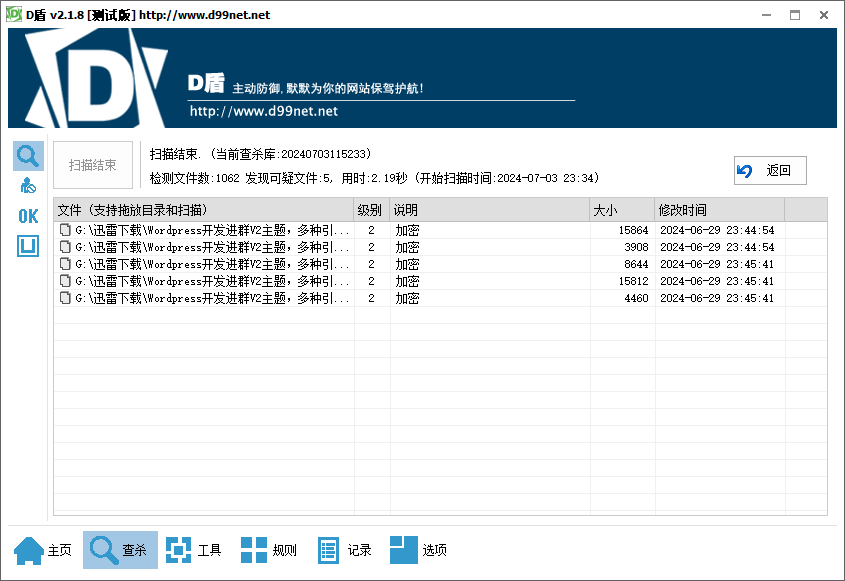
Task: Sort by the 文件 column header
Action: (x=204, y=210)
